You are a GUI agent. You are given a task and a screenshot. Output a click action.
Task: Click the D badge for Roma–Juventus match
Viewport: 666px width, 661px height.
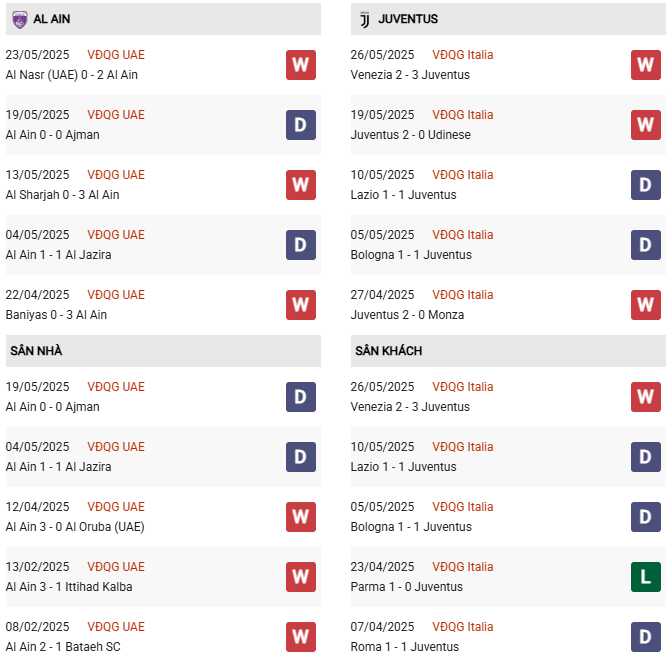[x=645, y=637]
